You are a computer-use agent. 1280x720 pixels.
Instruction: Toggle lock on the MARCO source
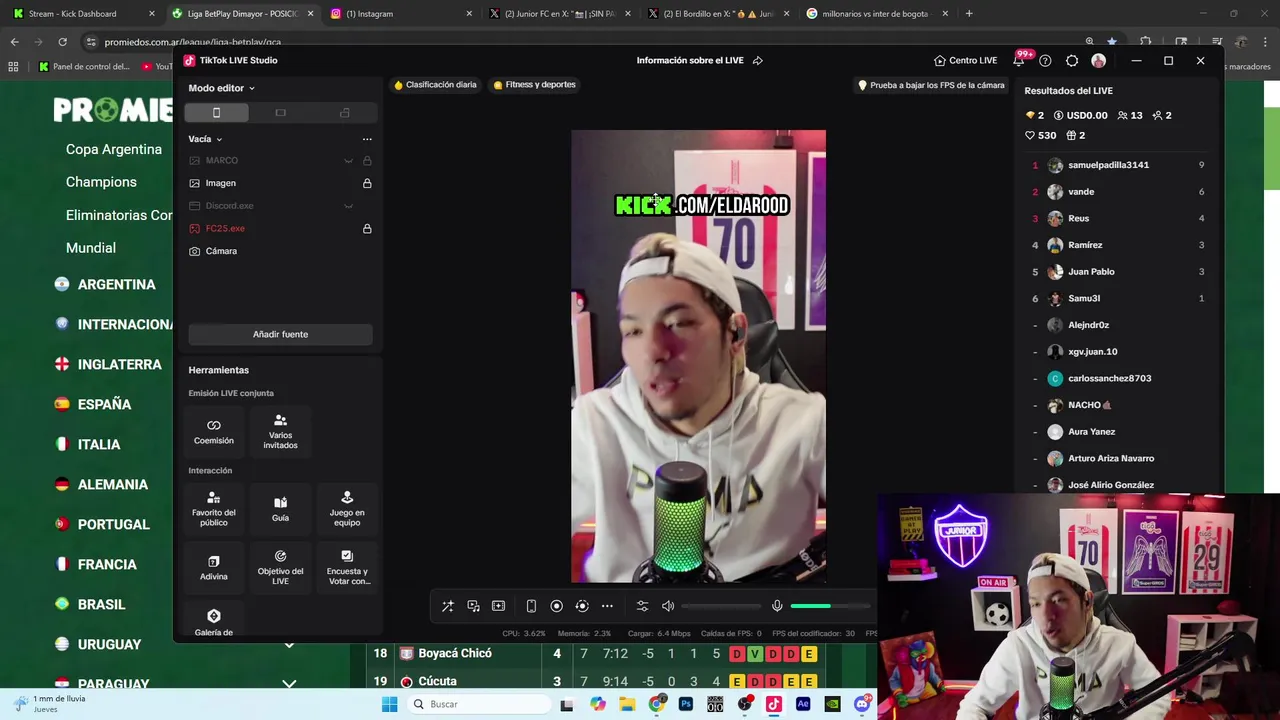coord(367,161)
